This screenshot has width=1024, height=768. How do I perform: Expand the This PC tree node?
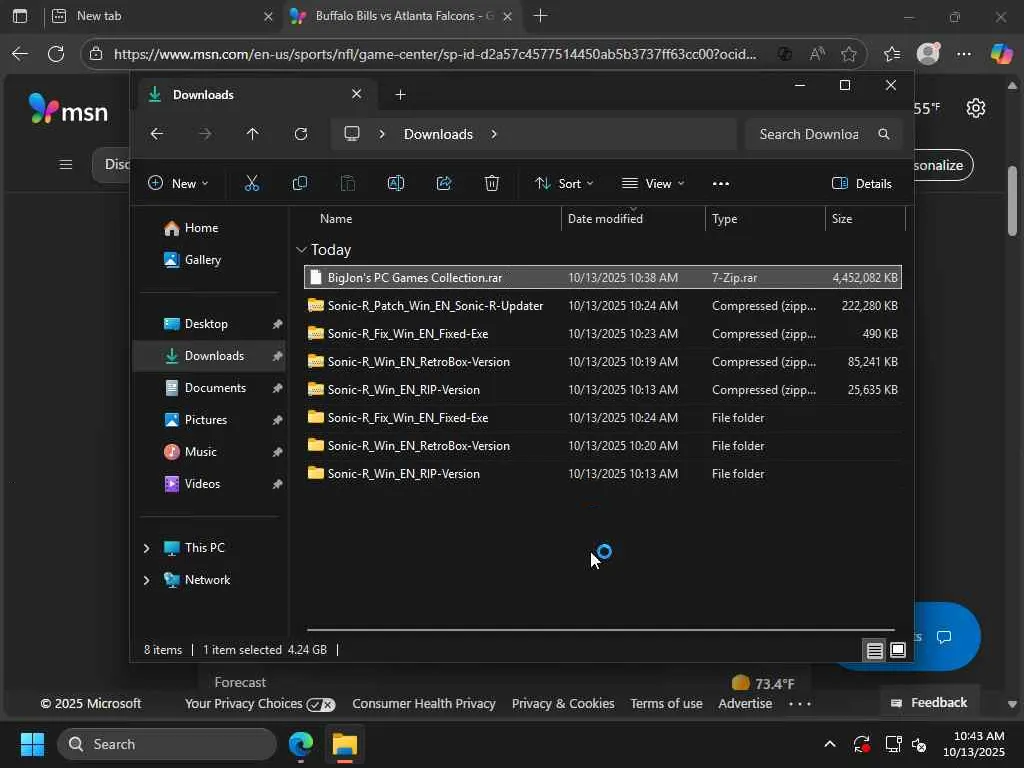coord(146,548)
